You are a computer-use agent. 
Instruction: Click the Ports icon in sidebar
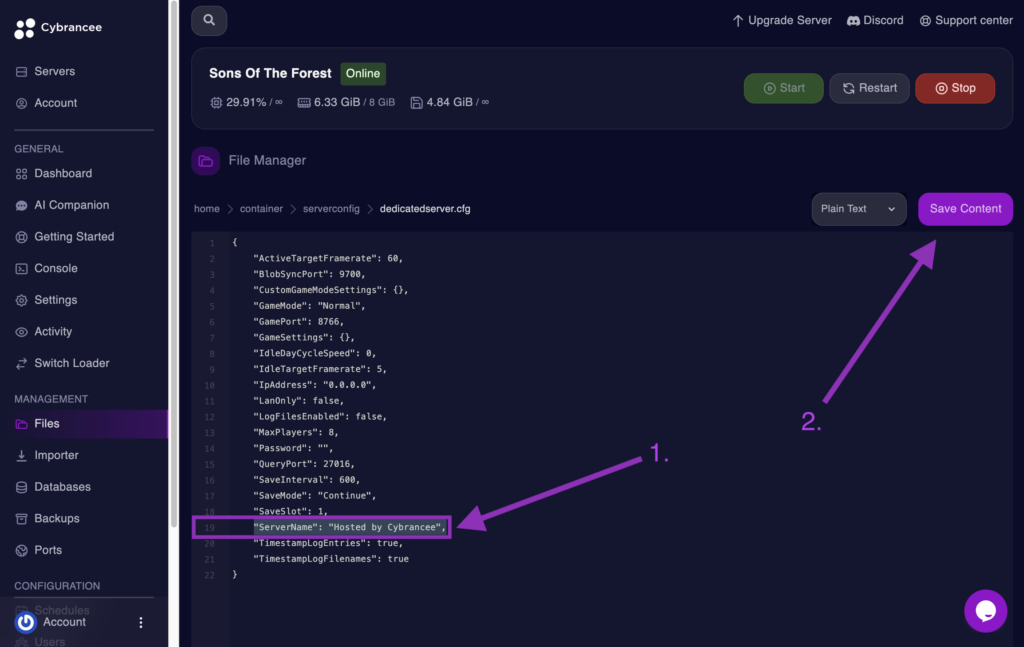tap(22, 550)
